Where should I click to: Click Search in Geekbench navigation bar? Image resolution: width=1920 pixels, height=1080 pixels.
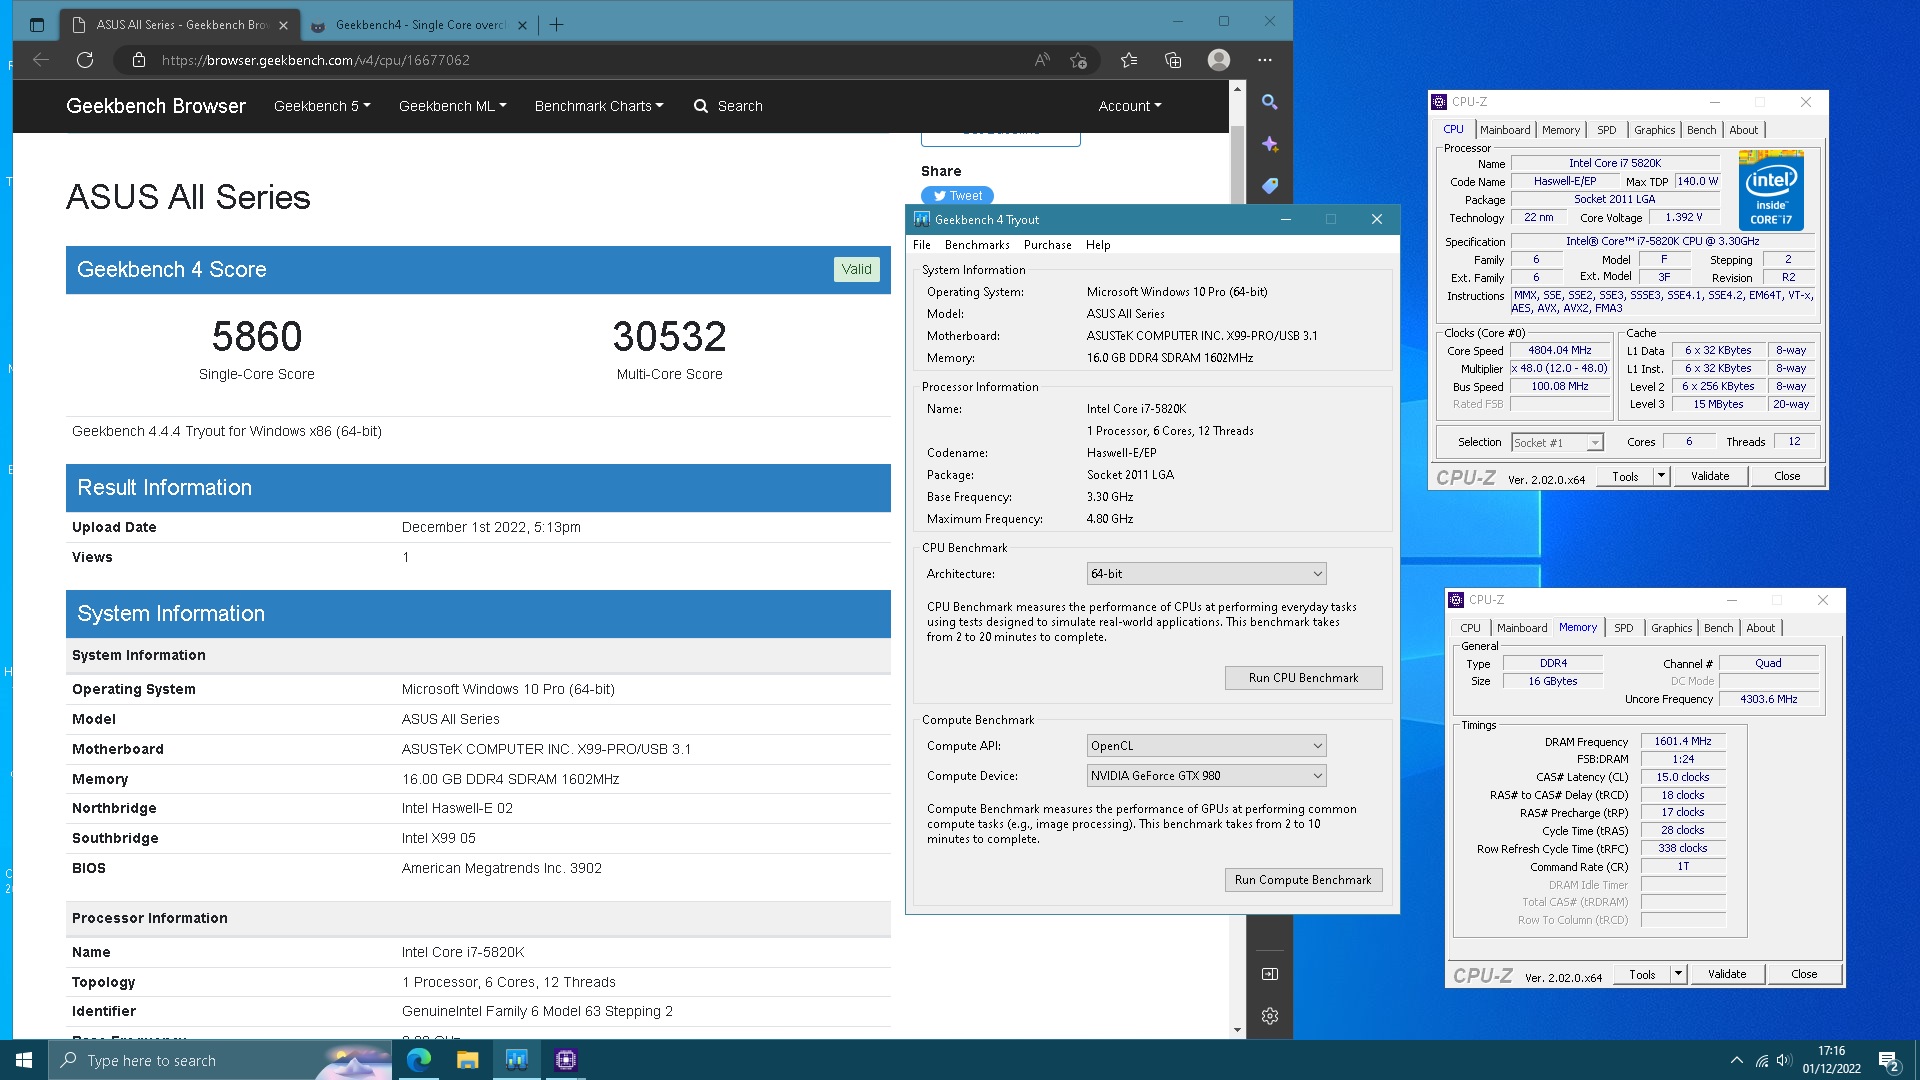tap(728, 106)
